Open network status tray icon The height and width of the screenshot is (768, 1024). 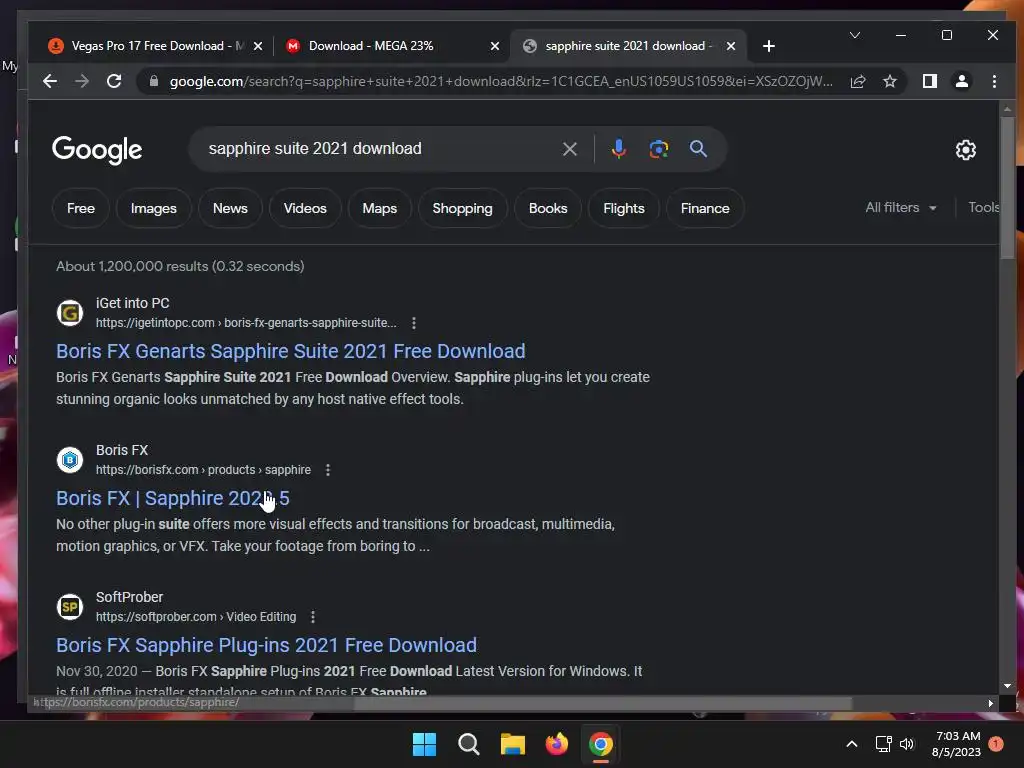click(883, 744)
